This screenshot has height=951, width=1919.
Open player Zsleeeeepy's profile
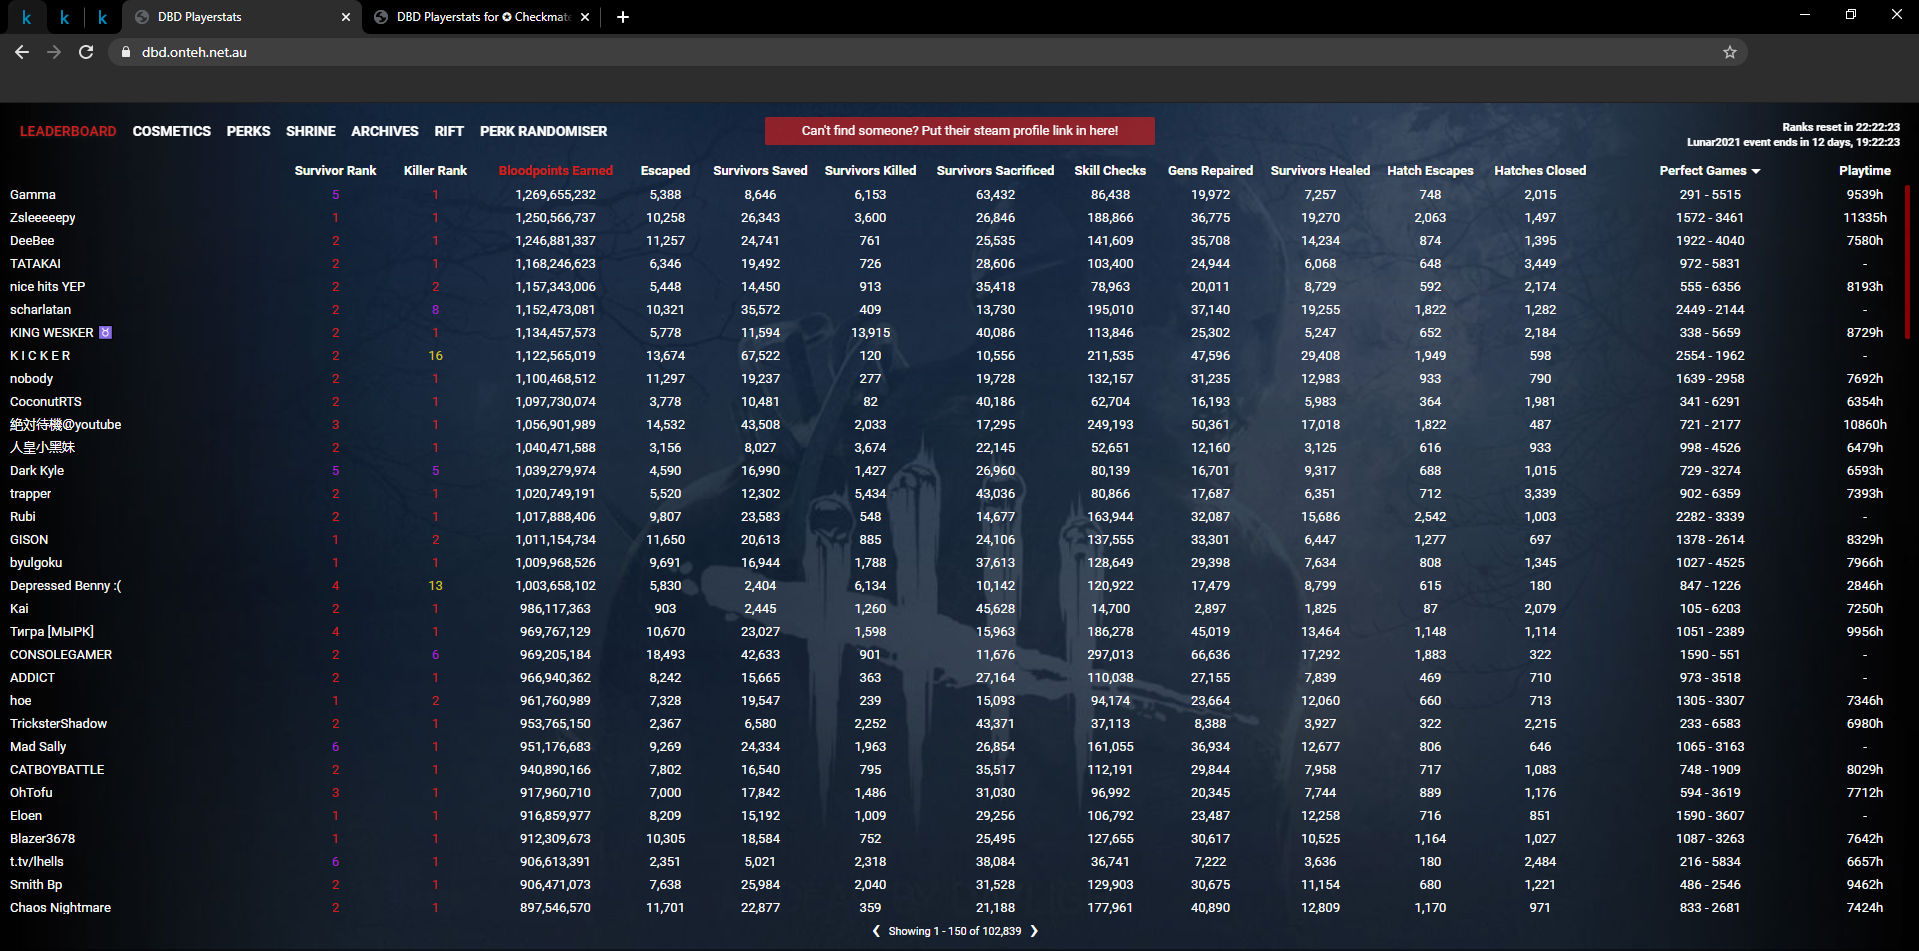[43, 218]
